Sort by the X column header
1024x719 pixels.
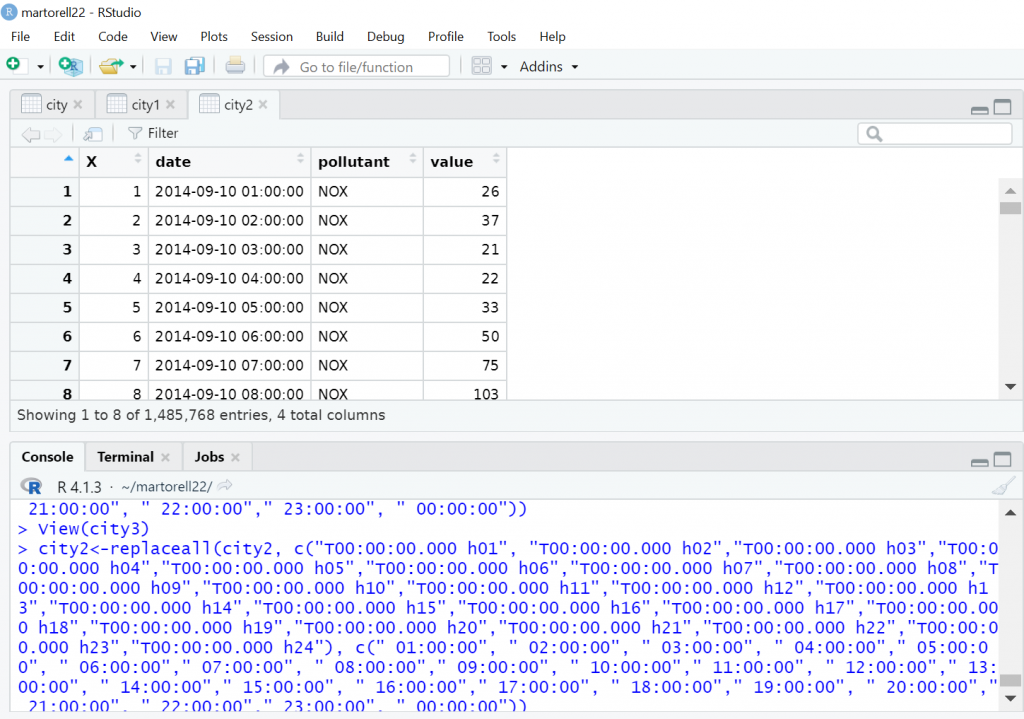click(114, 162)
